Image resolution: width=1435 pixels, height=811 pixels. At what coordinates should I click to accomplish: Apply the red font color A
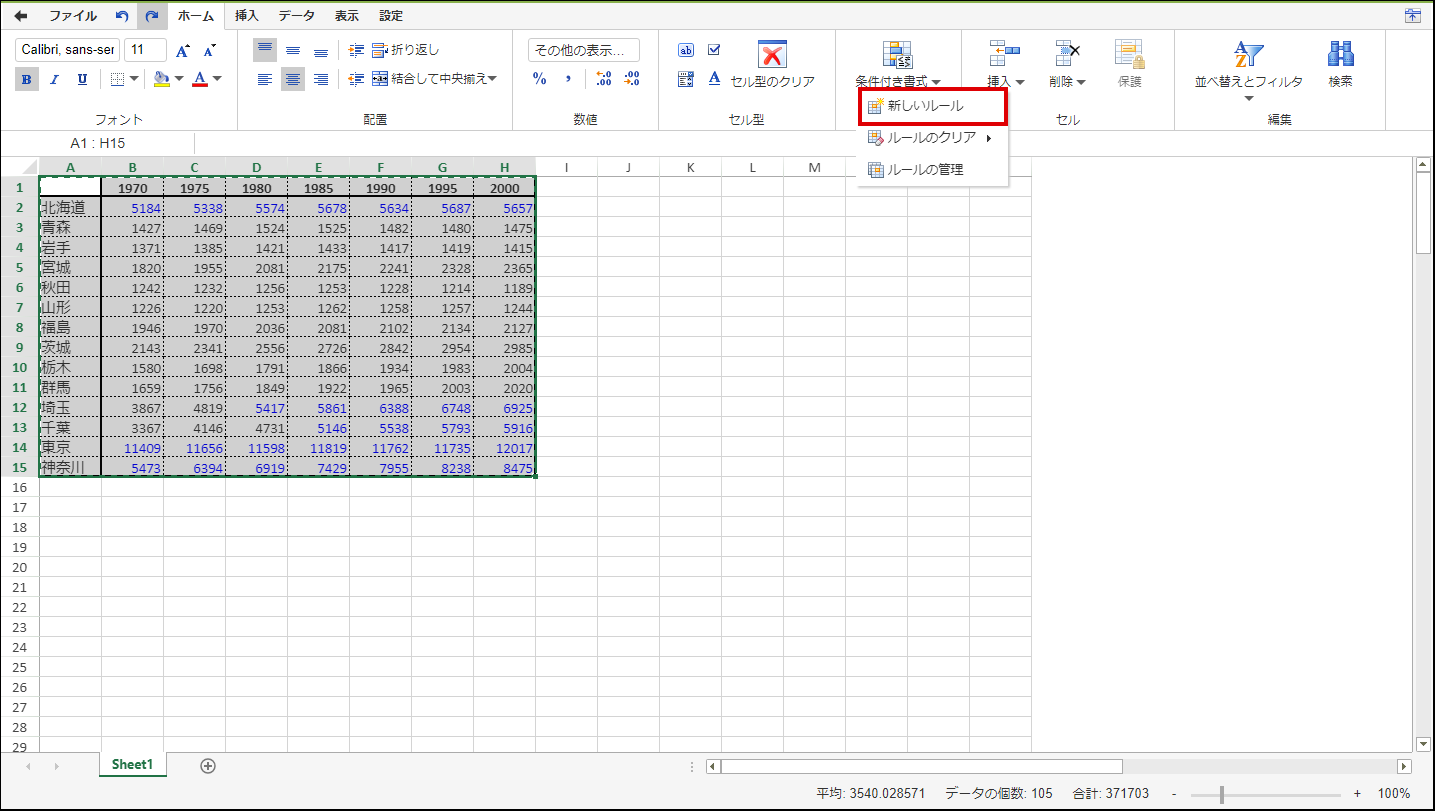200,79
